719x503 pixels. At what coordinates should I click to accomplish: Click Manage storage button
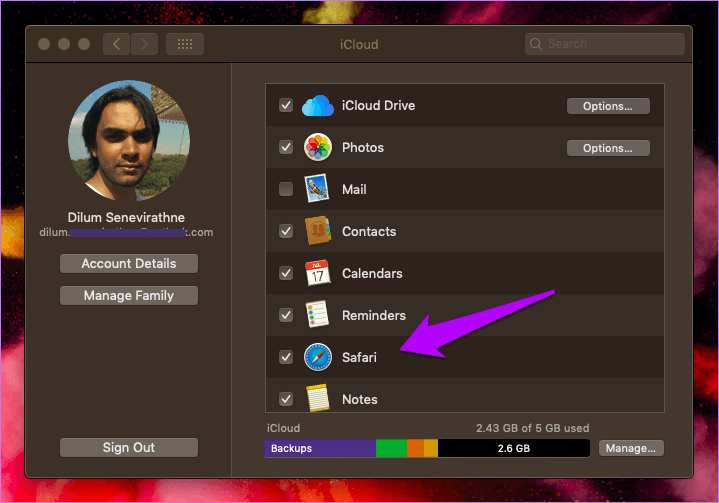click(x=631, y=448)
